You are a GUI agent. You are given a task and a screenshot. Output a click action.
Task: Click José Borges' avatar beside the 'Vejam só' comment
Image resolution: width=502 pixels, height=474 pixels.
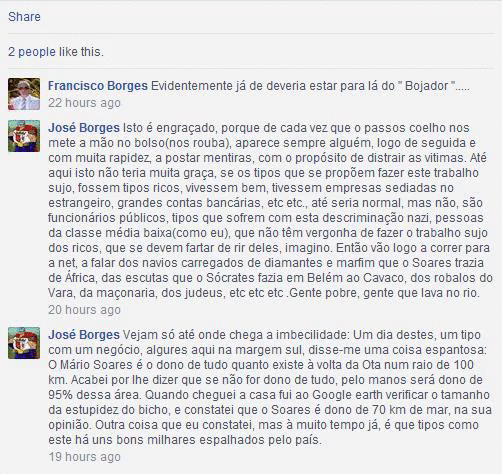point(24,343)
